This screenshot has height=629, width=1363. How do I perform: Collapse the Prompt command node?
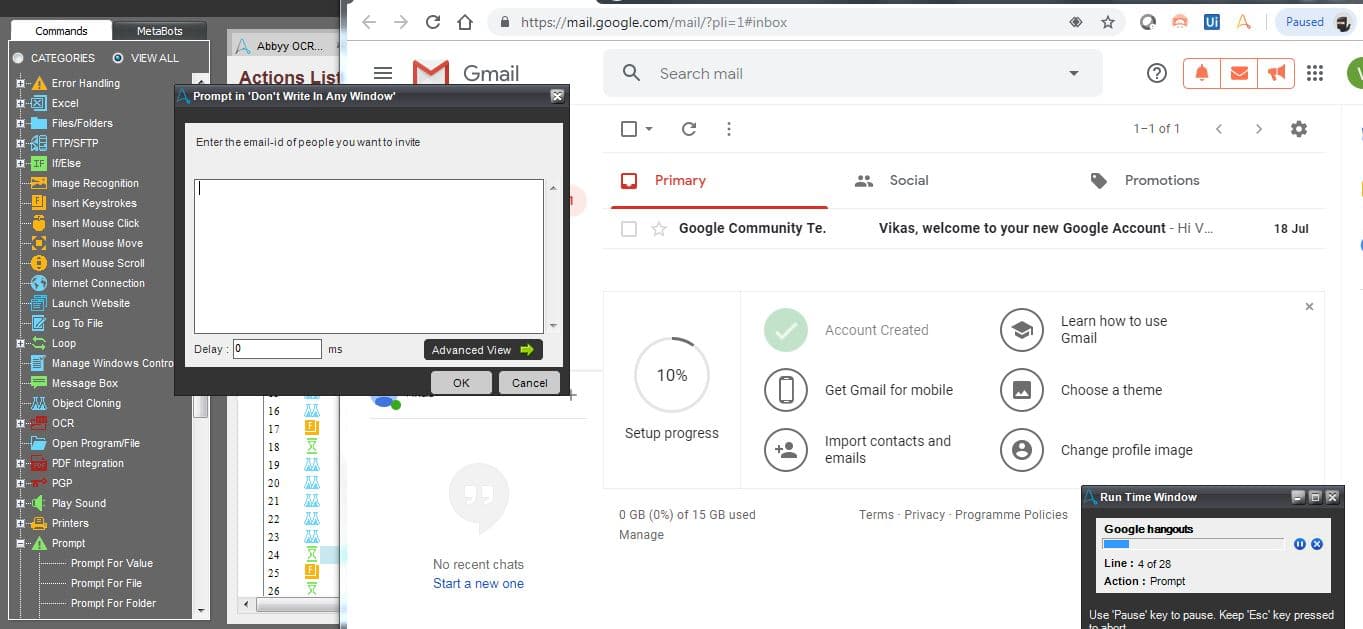tap(20, 543)
